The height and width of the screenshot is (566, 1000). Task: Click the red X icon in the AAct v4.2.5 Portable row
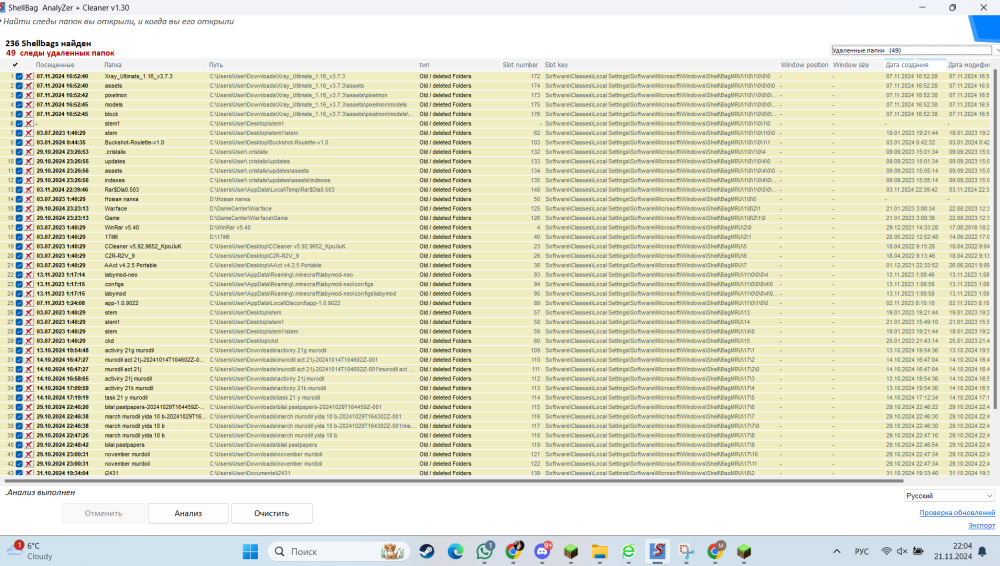pos(29,265)
